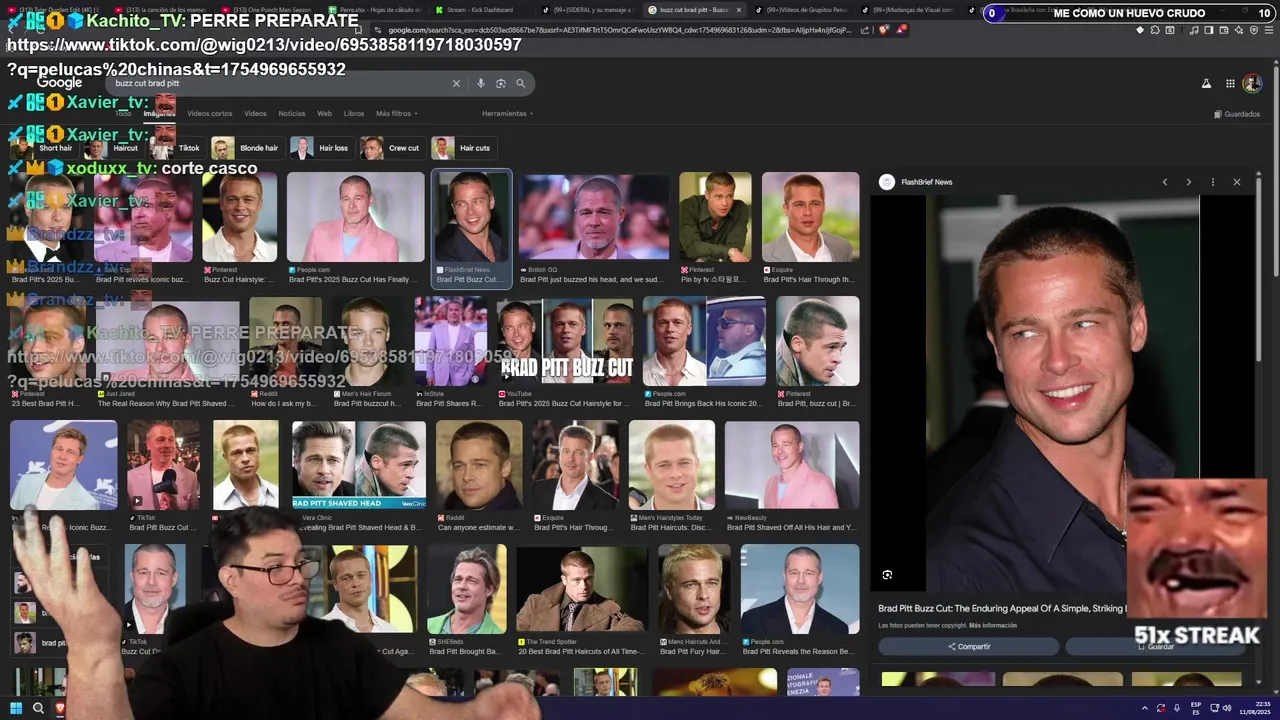Open three-dot menu in preview panel
Image resolution: width=1280 pixels, height=720 pixels.
pos(1212,182)
